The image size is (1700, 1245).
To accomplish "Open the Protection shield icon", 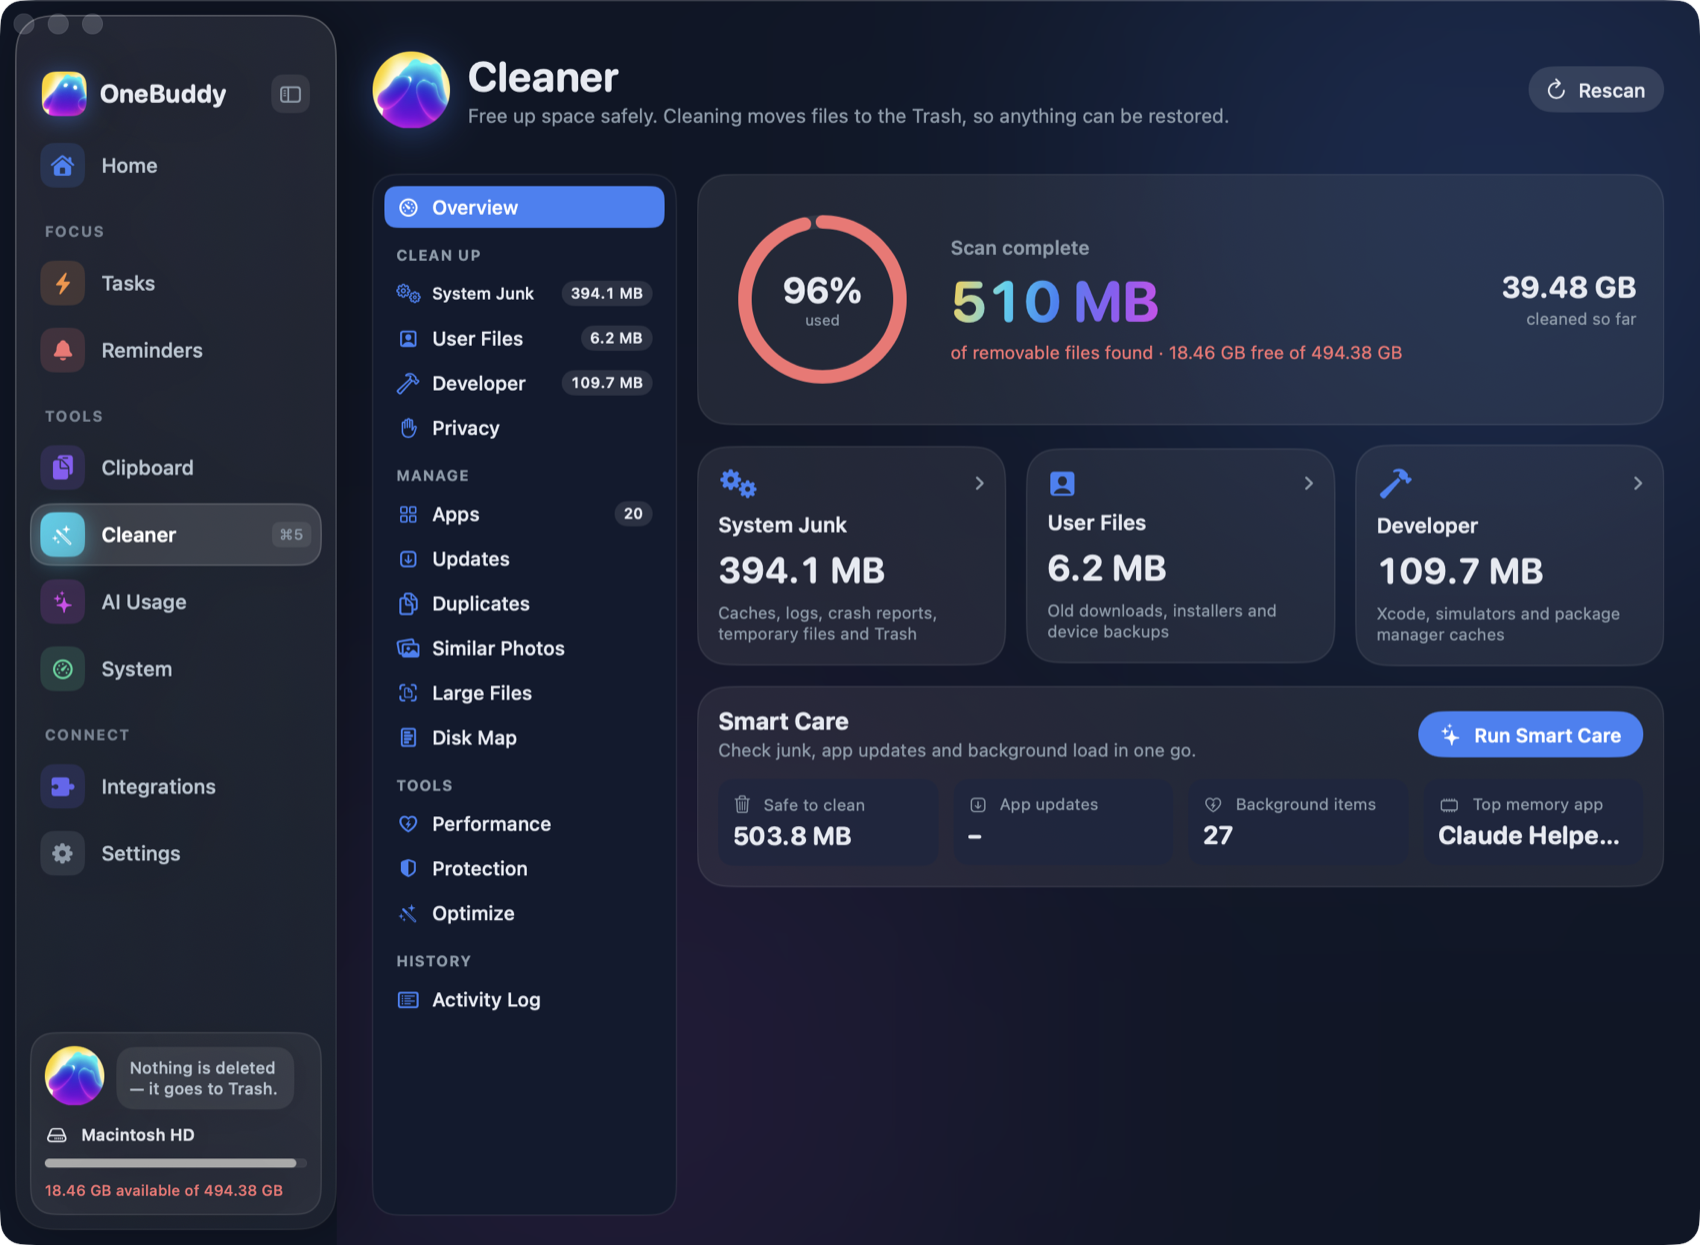I will 408,868.
